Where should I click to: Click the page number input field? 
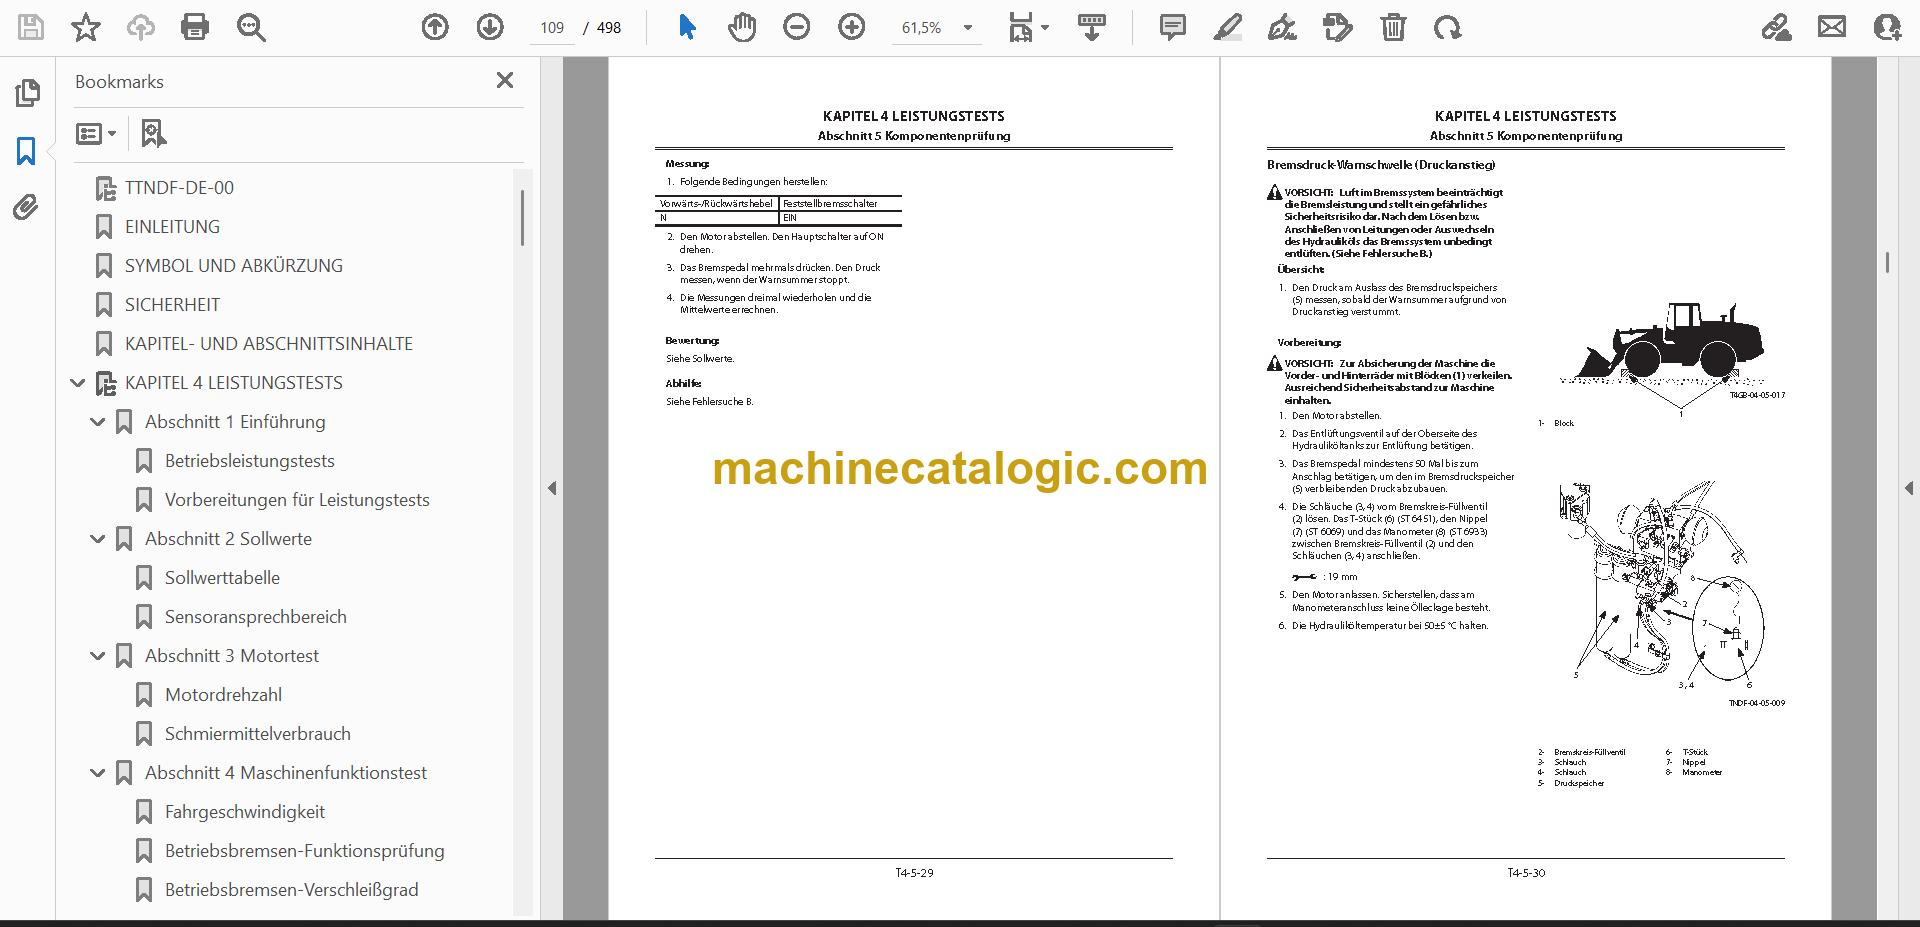[x=552, y=28]
